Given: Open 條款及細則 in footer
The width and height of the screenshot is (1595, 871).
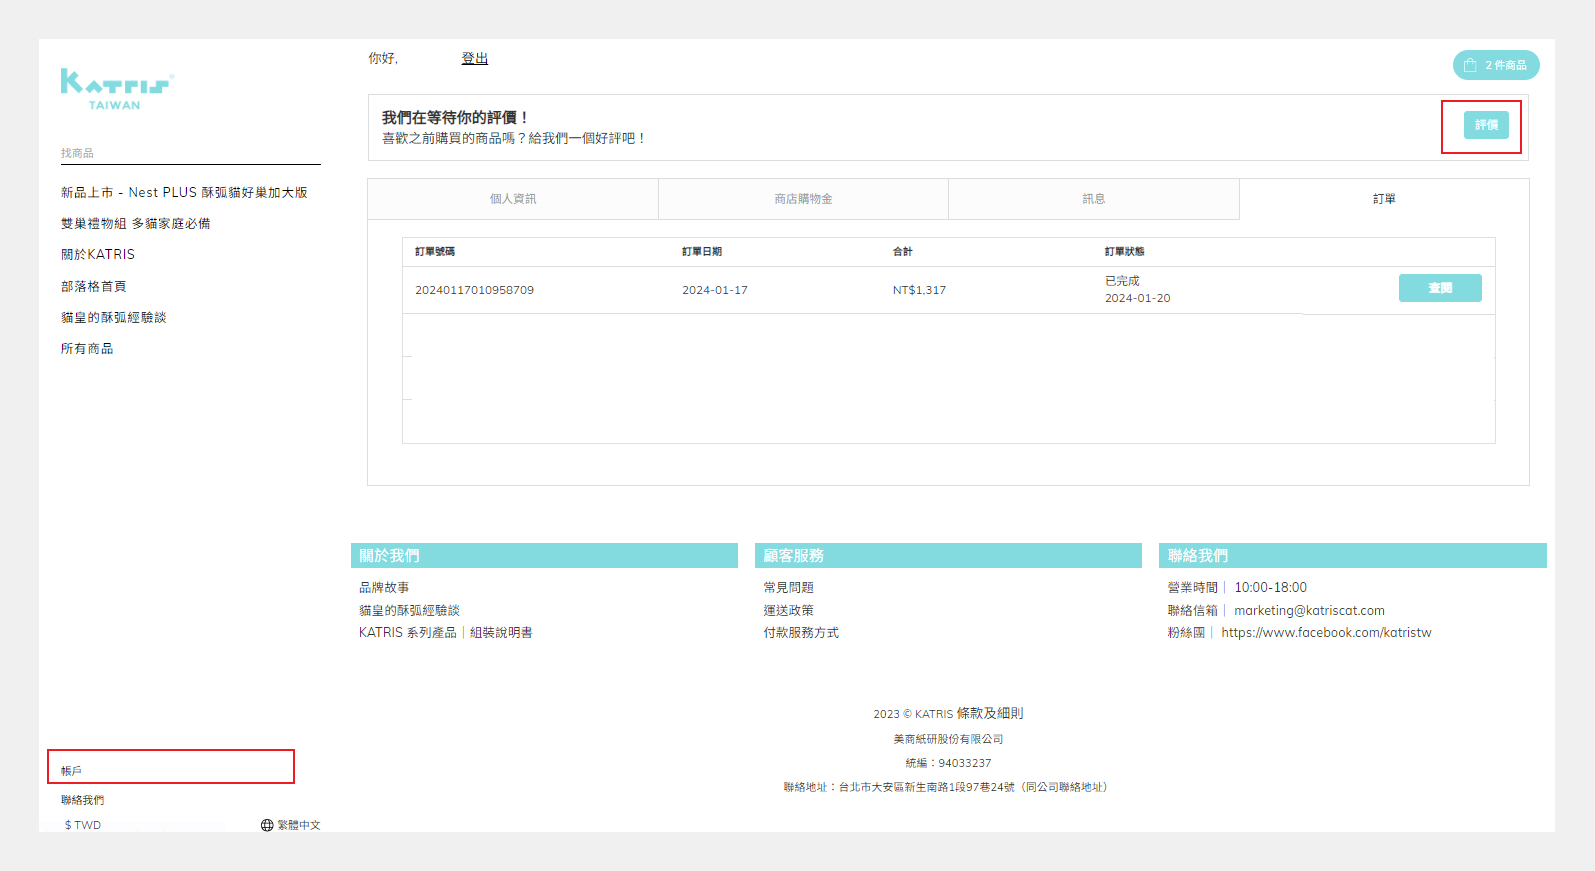Looking at the screenshot, I should (x=989, y=713).
